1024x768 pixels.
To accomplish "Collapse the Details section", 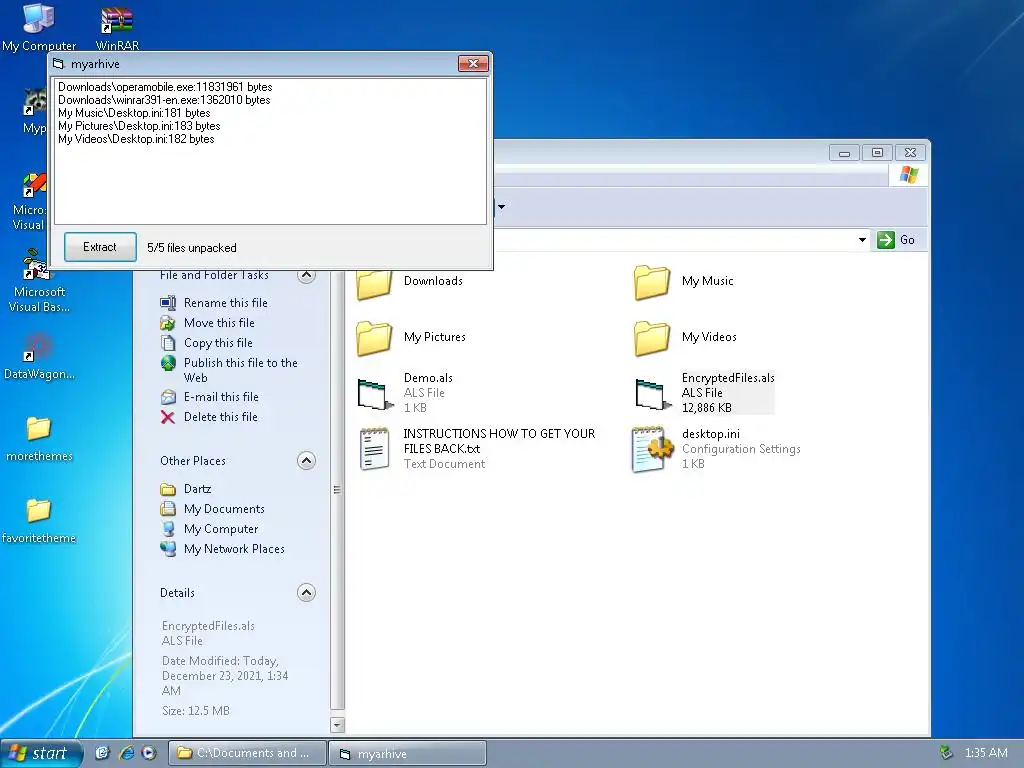I will tap(306, 592).
